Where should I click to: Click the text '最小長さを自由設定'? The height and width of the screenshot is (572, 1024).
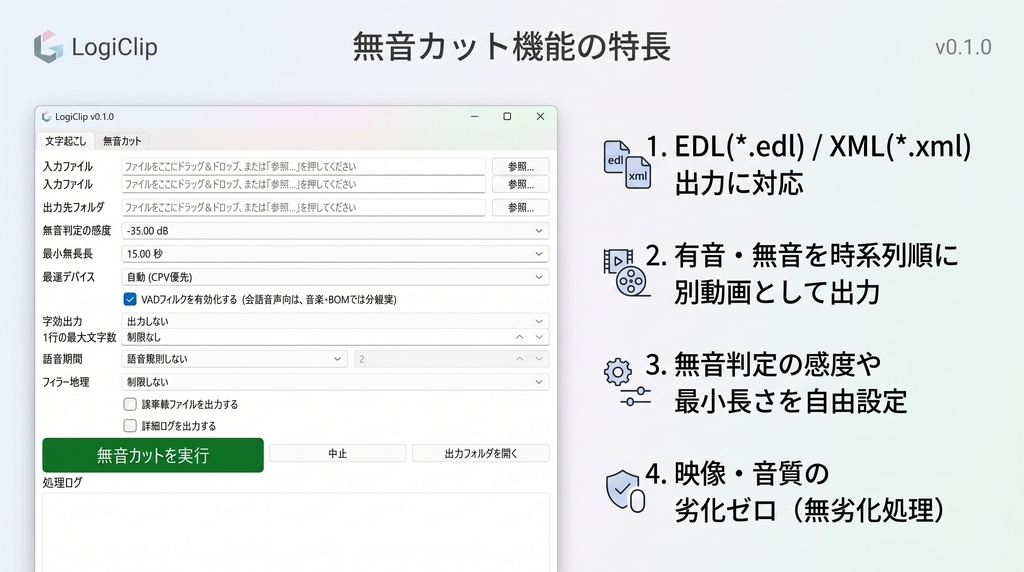pyautogui.click(x=791, y=401)
